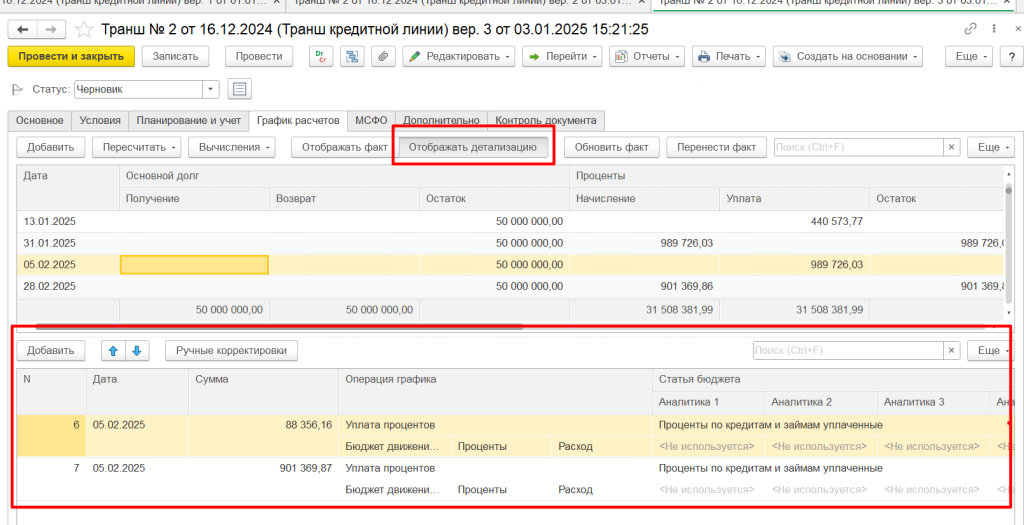Close the first document tab
The image size is (1024, 525).
tap(276, 3)
